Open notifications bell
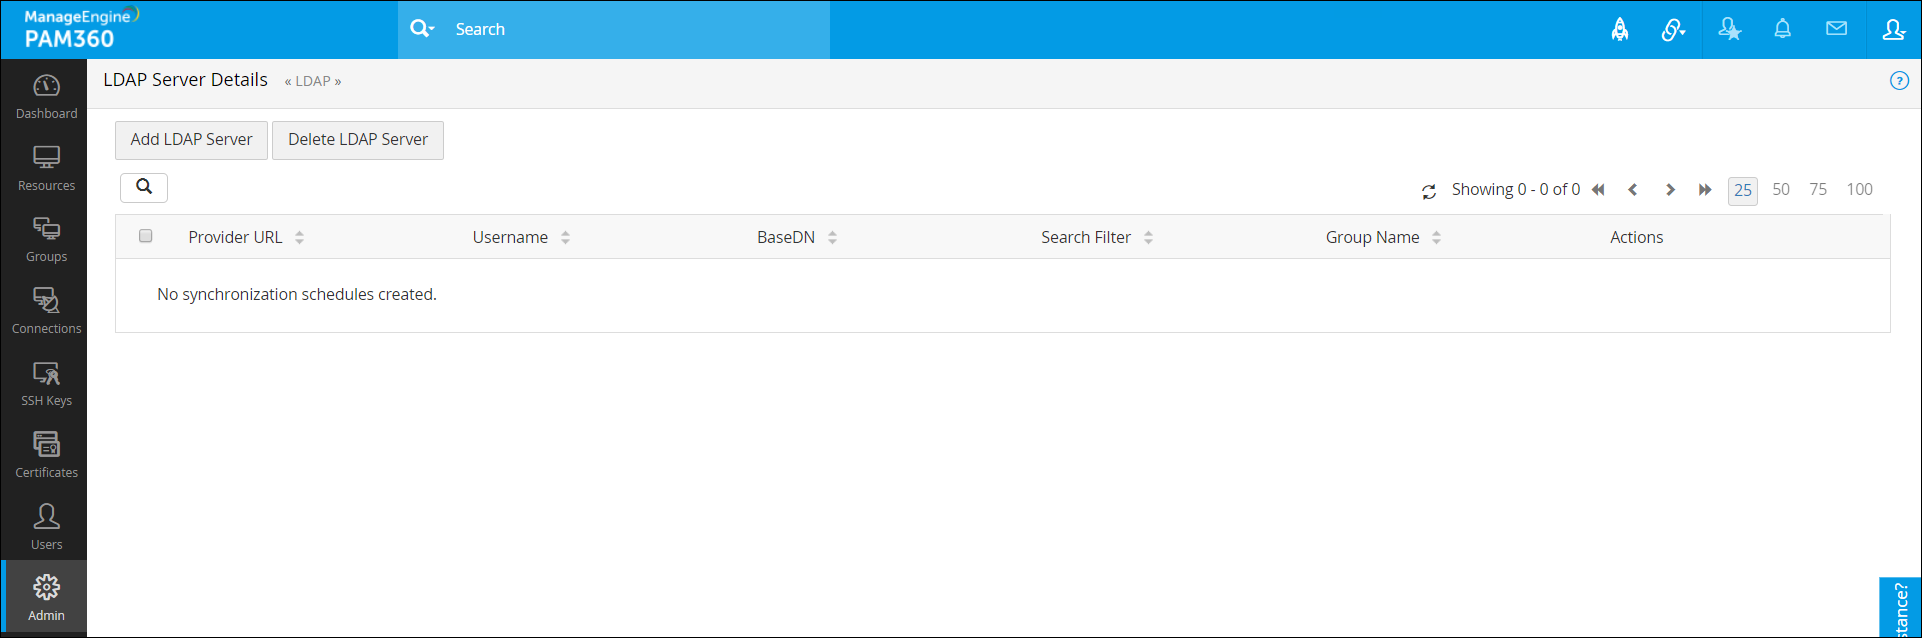Viewport: 1922px width, 638px height. pos(1782,29)
